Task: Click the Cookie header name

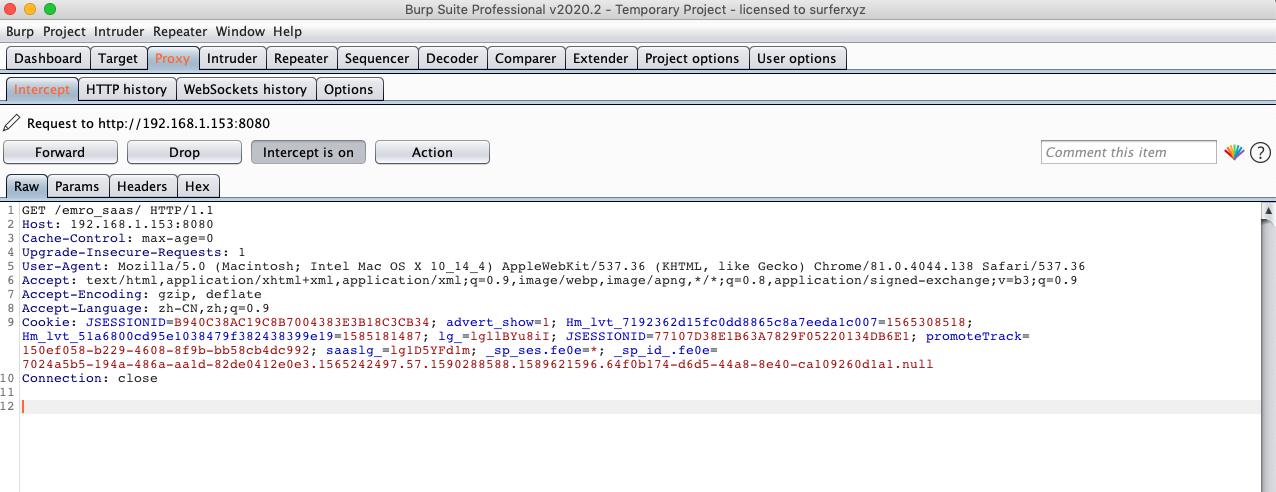Action: click(x=46, y=323)
